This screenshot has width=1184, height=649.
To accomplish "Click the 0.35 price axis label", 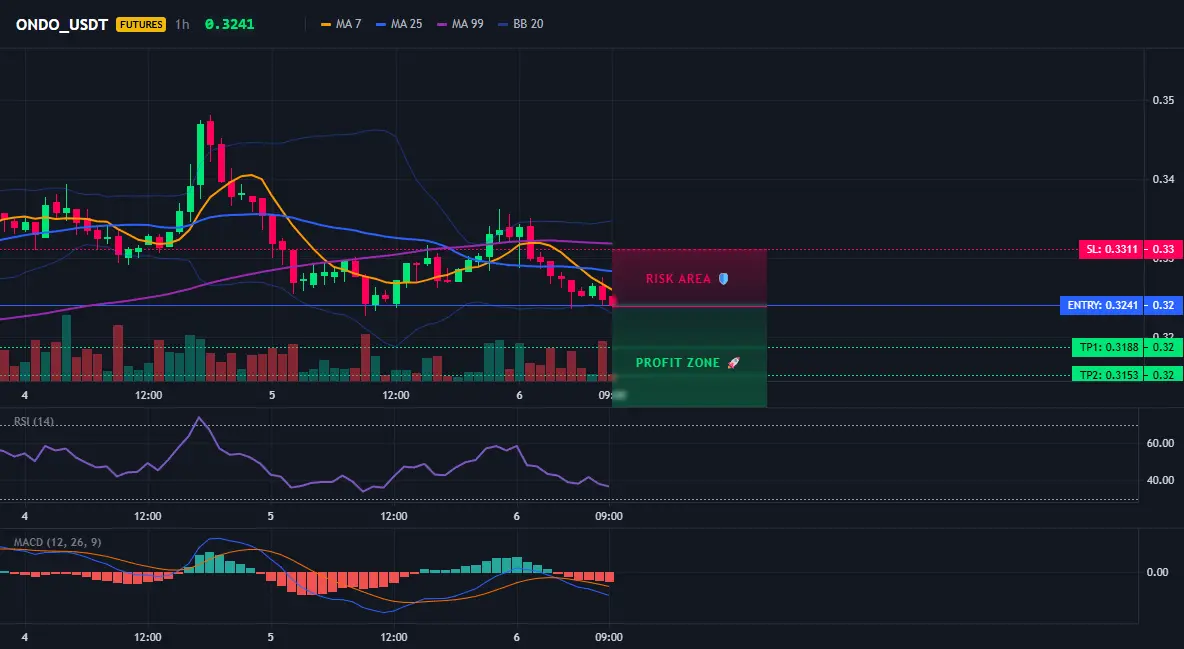I will [1163, 100].
